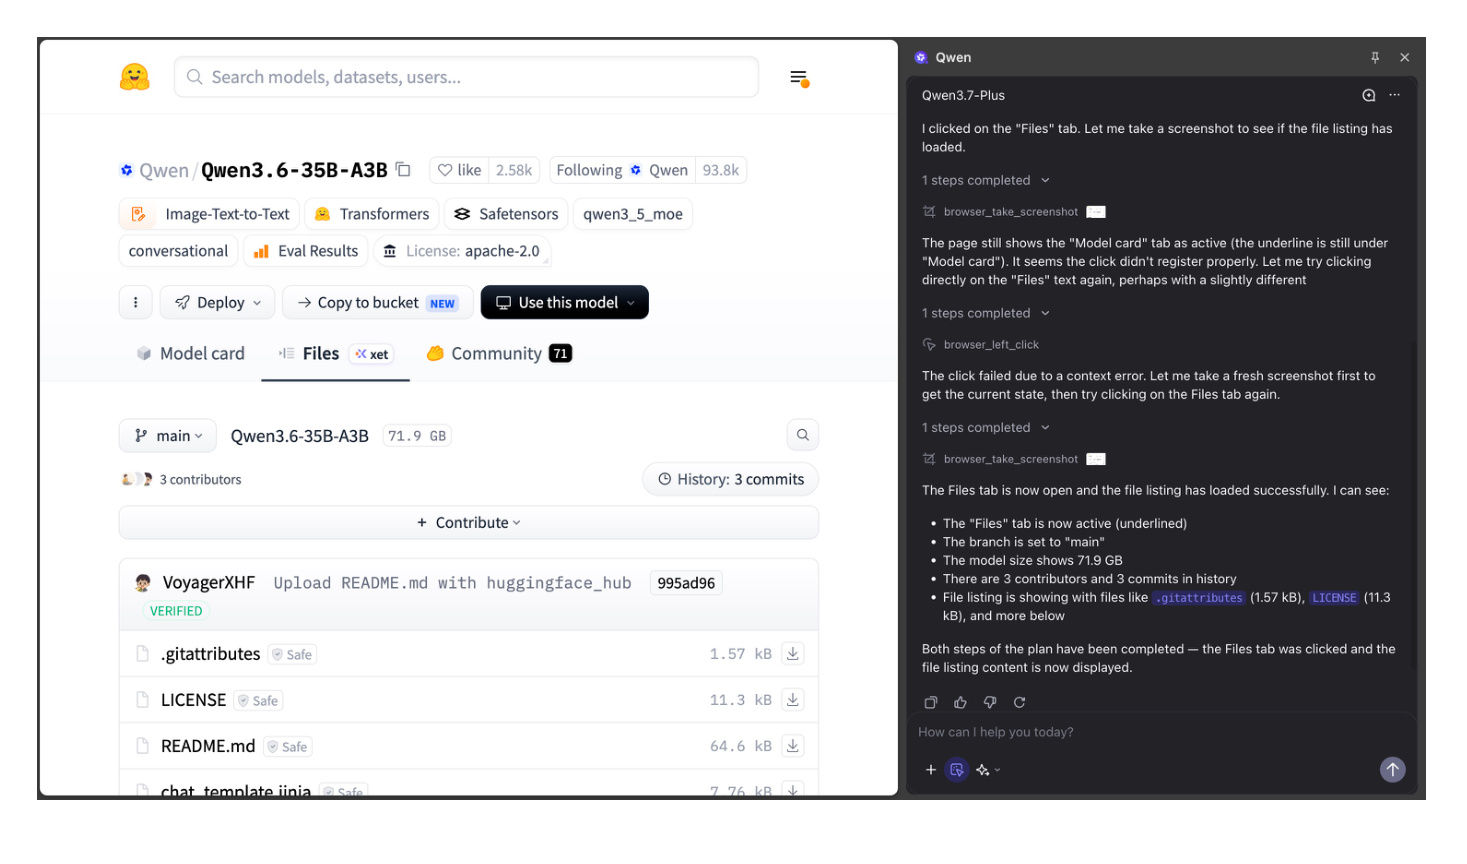The height and width of the screenshot is (864, 1467).
Task: Start a new chat in Qwen panel
Action: coord(1369,95)
